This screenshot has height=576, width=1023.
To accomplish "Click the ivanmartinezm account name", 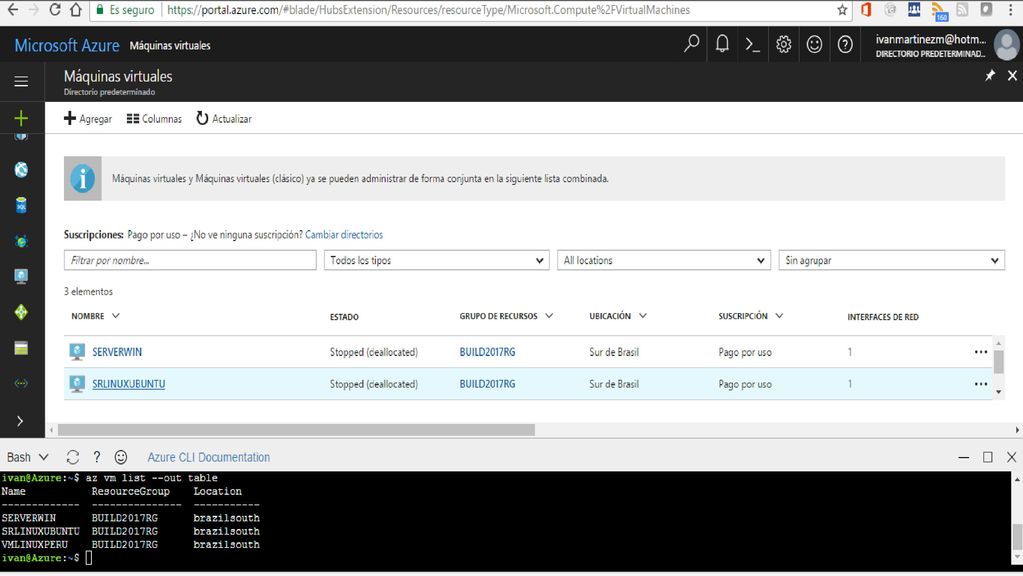I will tap(930, 39).
